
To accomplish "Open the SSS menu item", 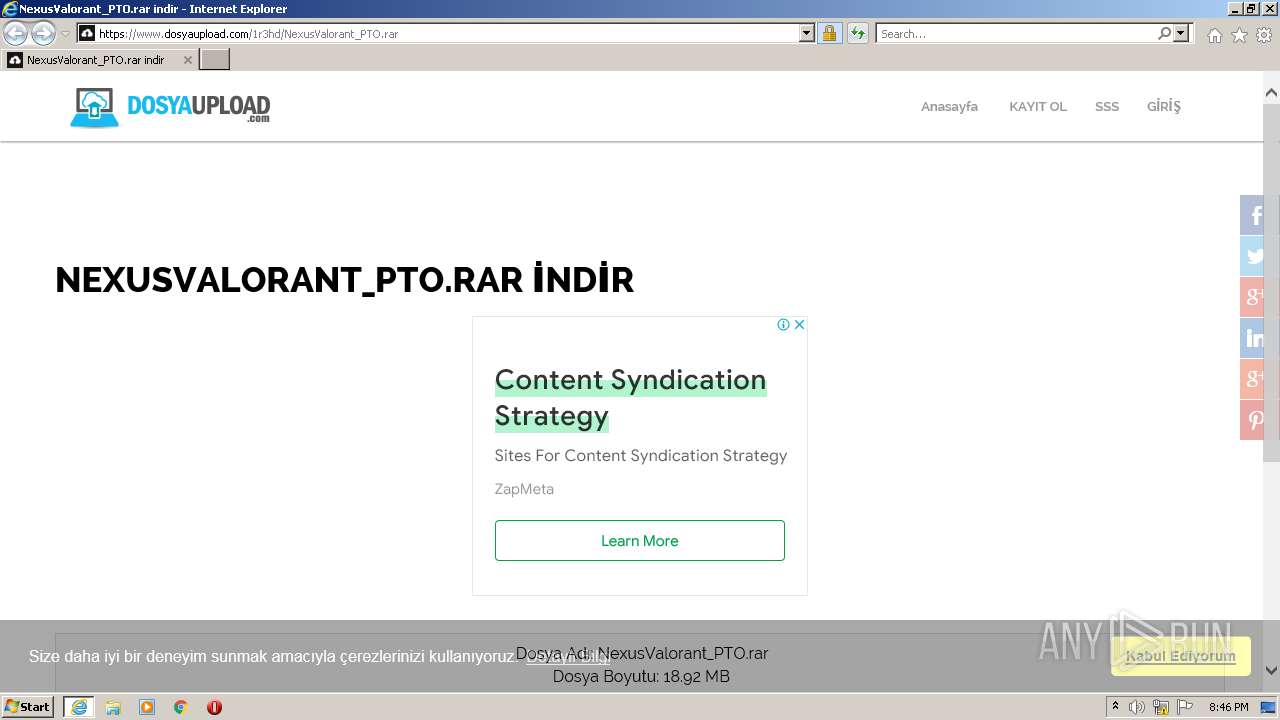I will (1106, 106).
